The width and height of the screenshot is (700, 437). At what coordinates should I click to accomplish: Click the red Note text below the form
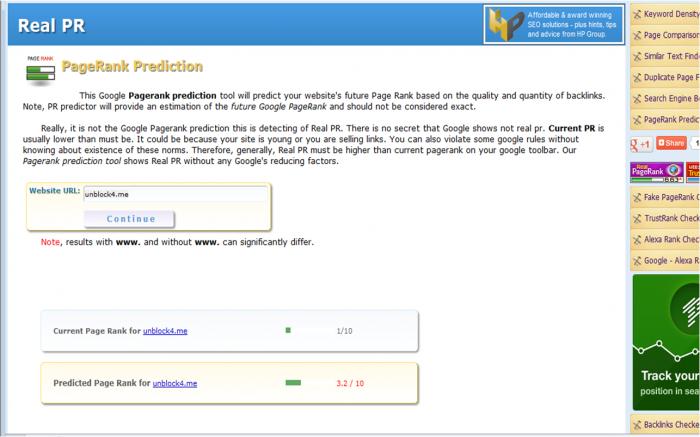point(50,242)
